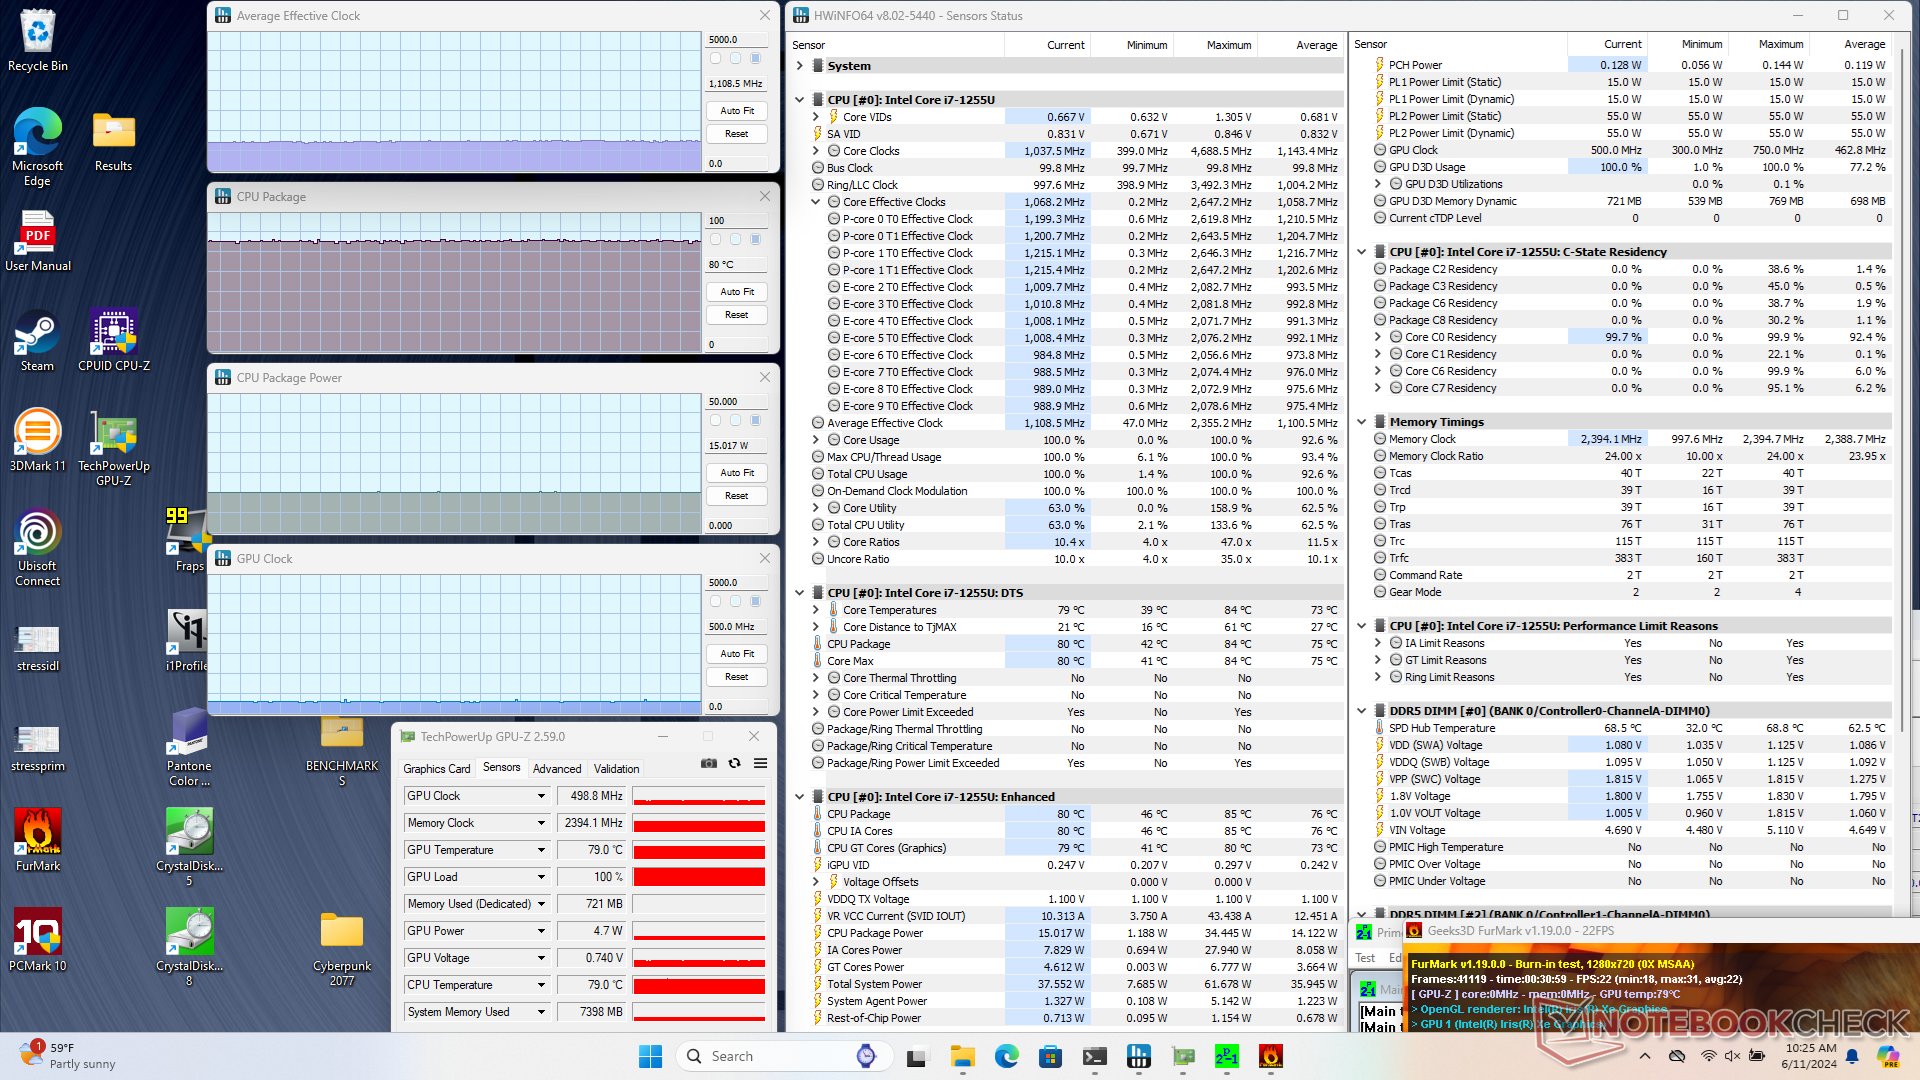Image resolution: width=1920 pixels, height=1080 pixels.
Task: Expand the System sensor group
Action: click(x=800, y=66)
